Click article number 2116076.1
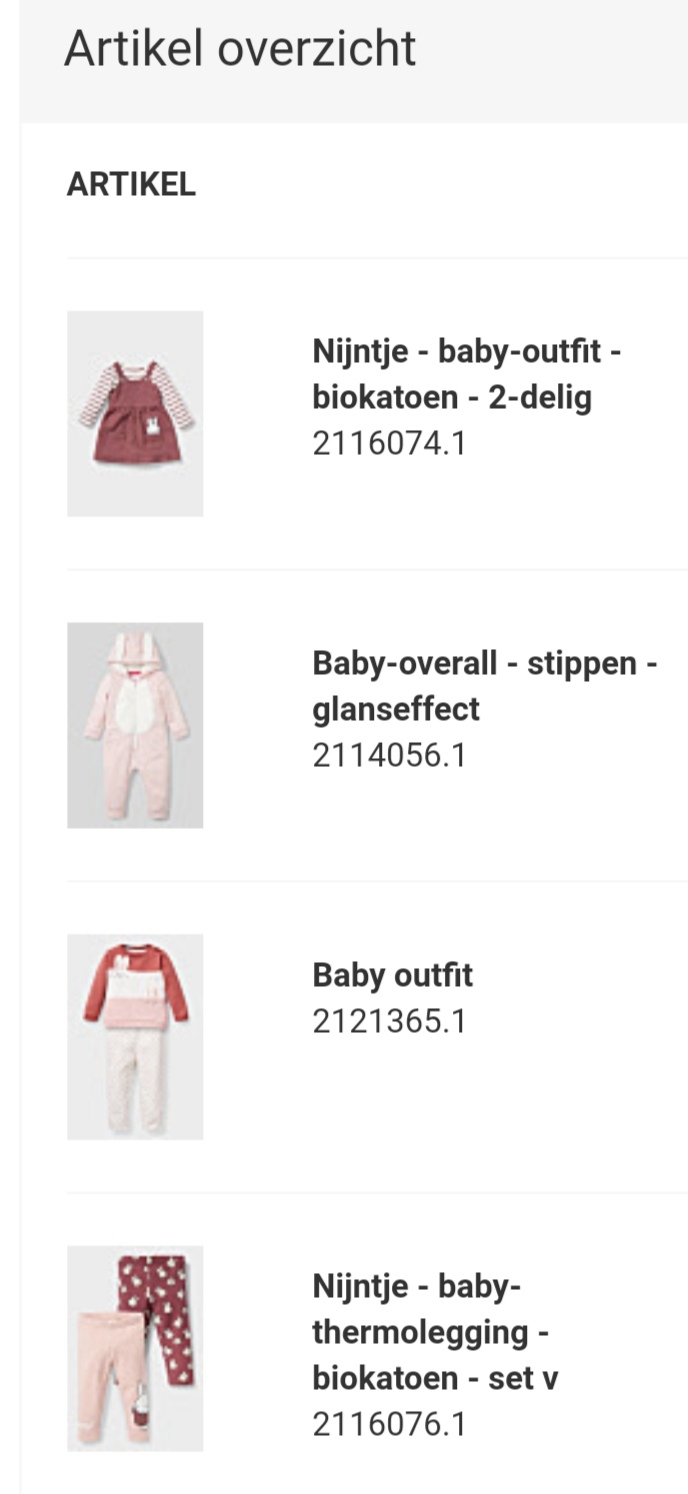 [389, 1424]
